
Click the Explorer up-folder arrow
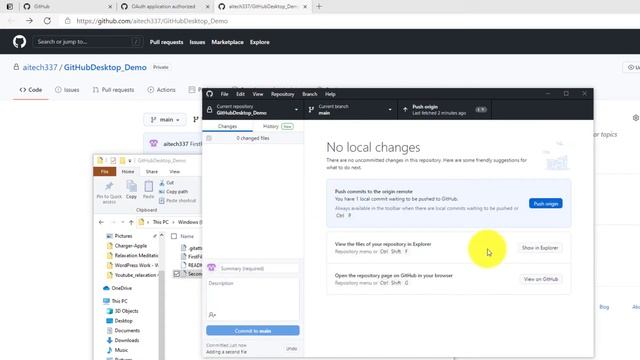(x=131, y=222)
